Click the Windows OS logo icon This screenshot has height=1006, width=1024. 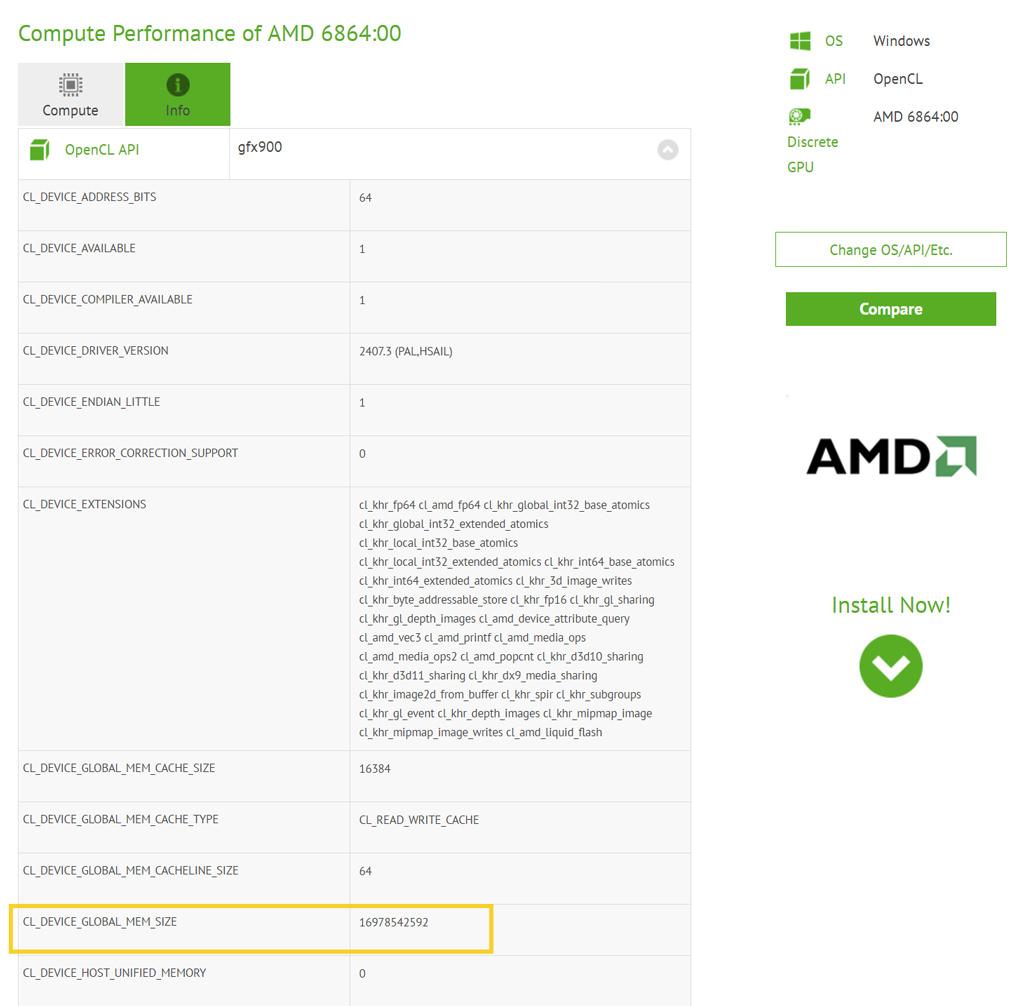click(800, 41)
